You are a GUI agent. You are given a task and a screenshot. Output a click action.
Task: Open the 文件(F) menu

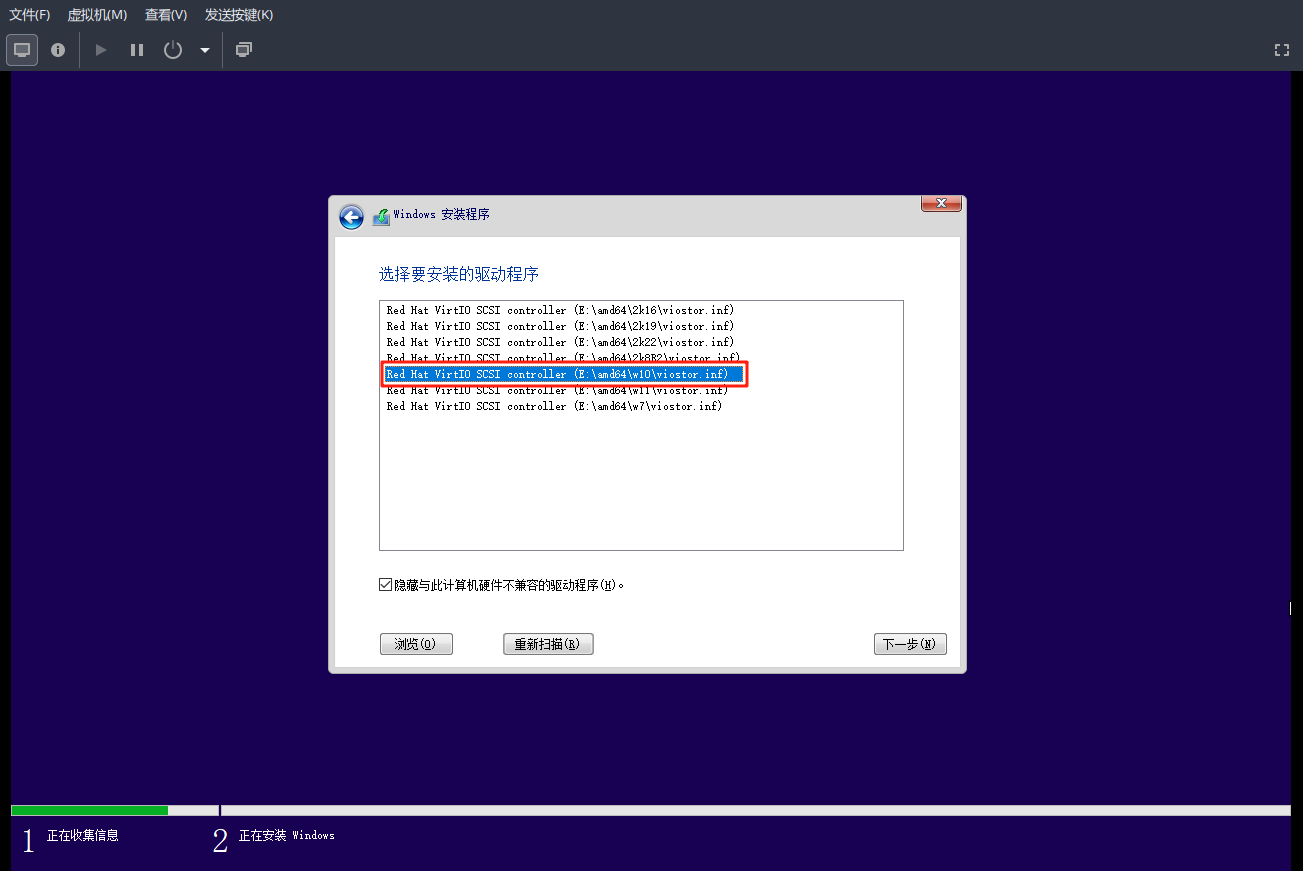[x=30, y=15]
